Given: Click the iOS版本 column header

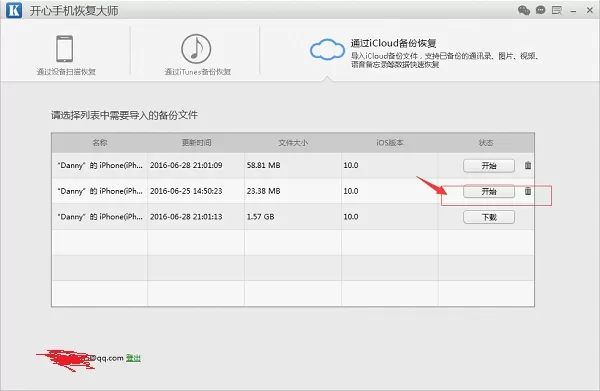Looking at the screenshot, I should [390, 143].
